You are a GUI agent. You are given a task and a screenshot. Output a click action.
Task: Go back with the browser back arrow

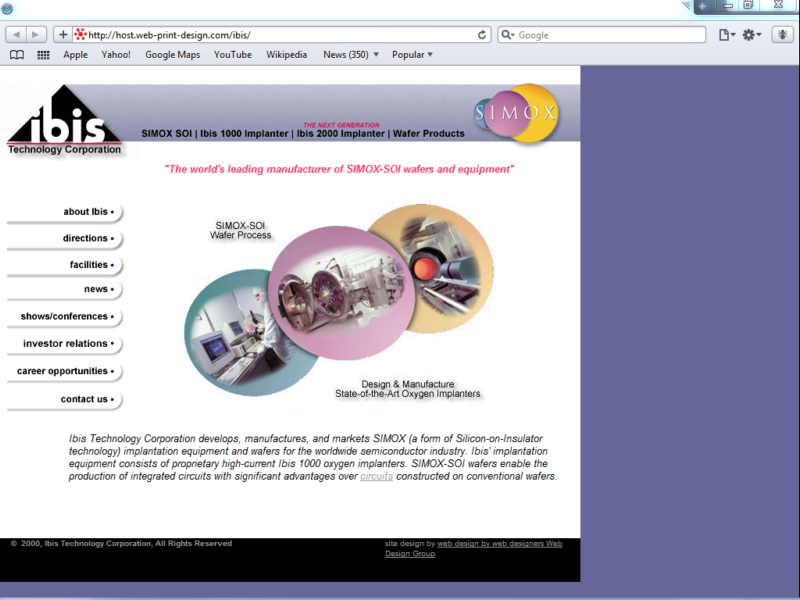[16, 35]
